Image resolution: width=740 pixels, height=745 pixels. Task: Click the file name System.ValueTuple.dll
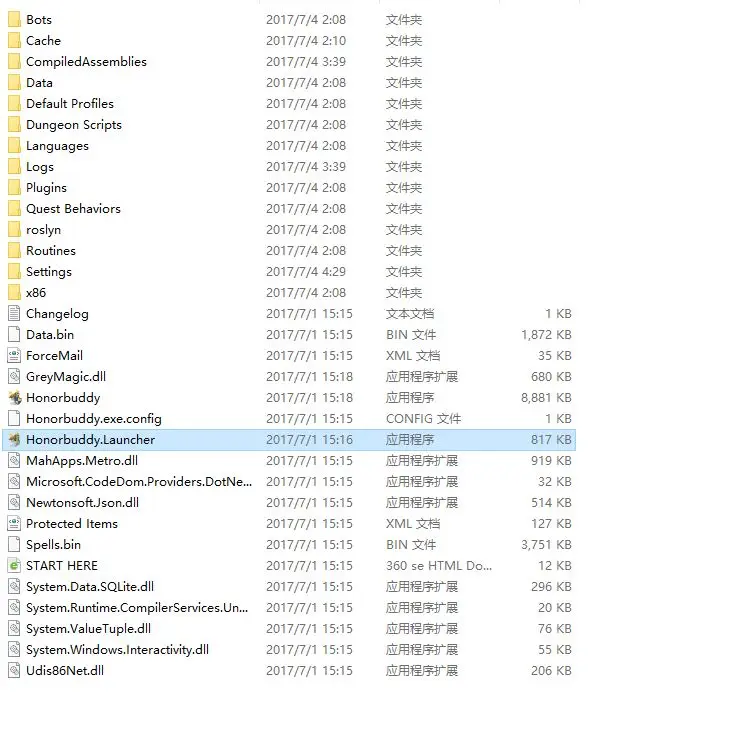coord(88,629)
